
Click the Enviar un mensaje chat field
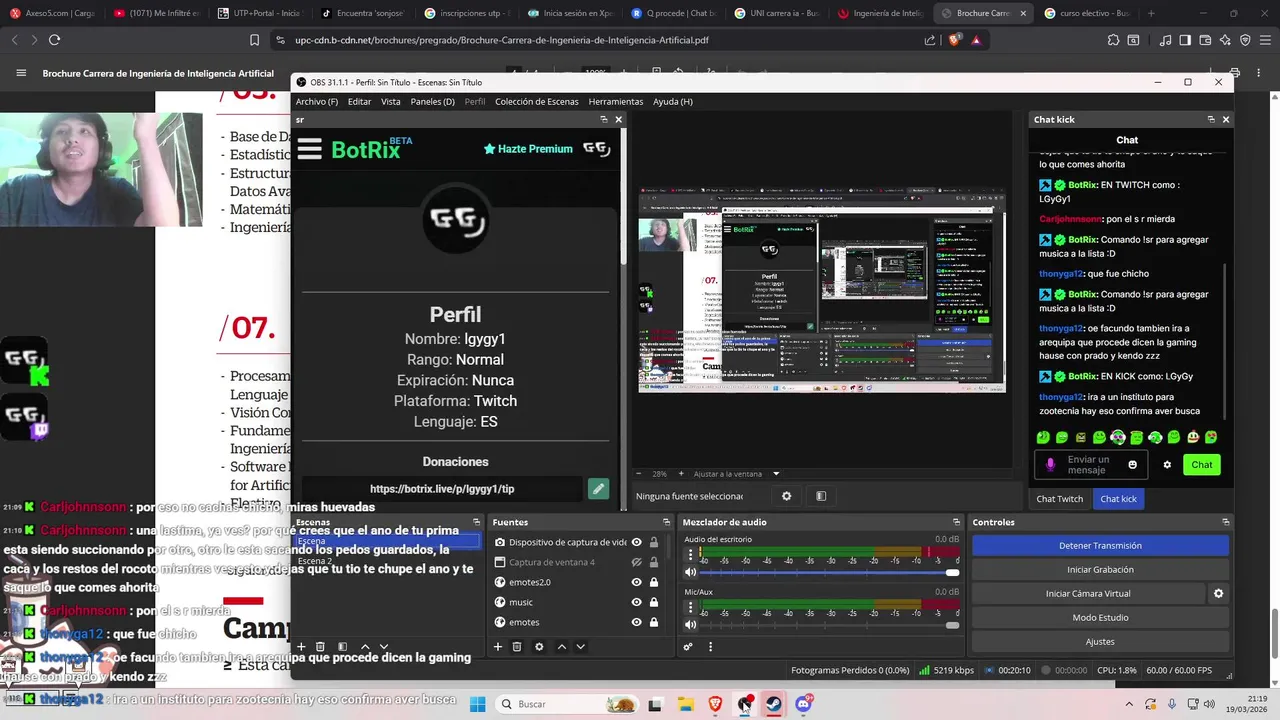click(1090, 465)
